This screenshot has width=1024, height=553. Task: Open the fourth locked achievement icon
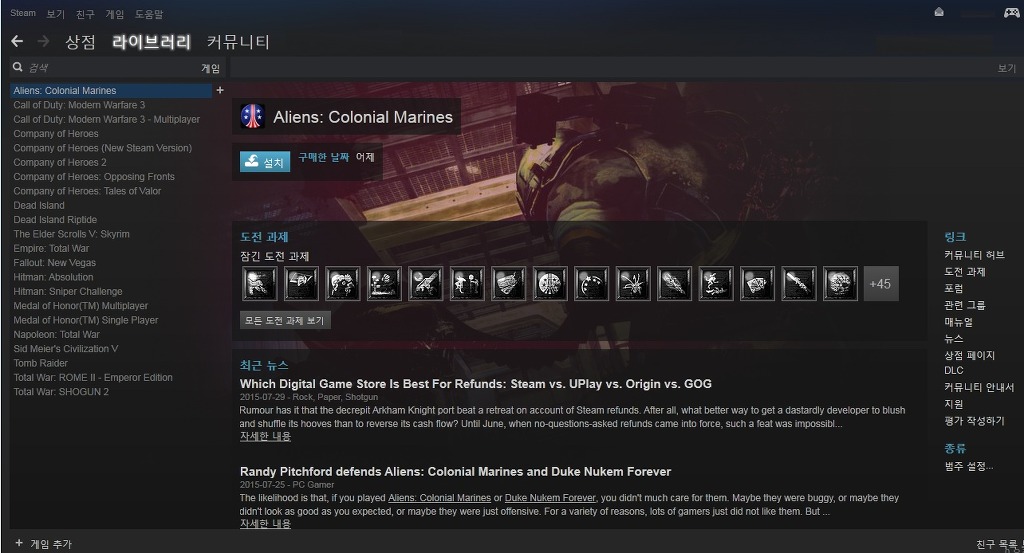pyautogui.click(x=384, y=283)
